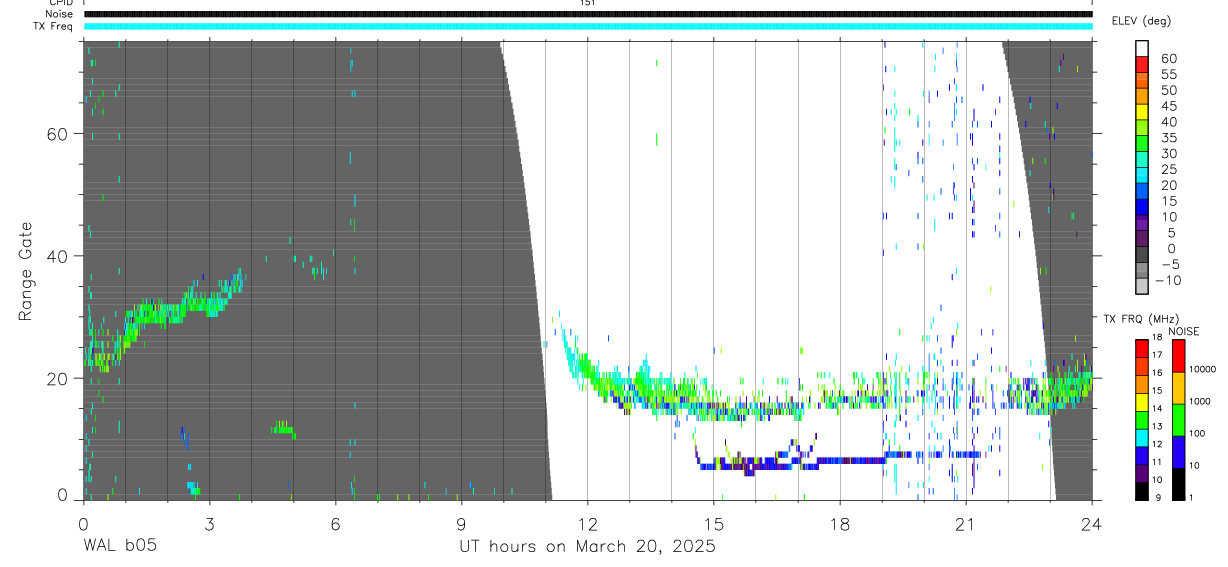
Task: Click the 'Noise' row label at top
Action: pos(60,14)
